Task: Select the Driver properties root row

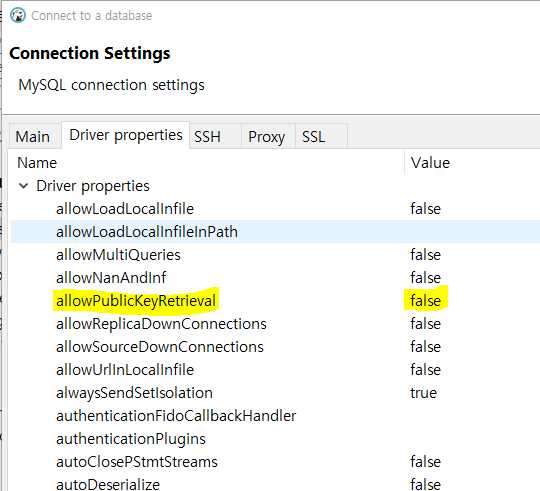Action: [x=93, y=186]
